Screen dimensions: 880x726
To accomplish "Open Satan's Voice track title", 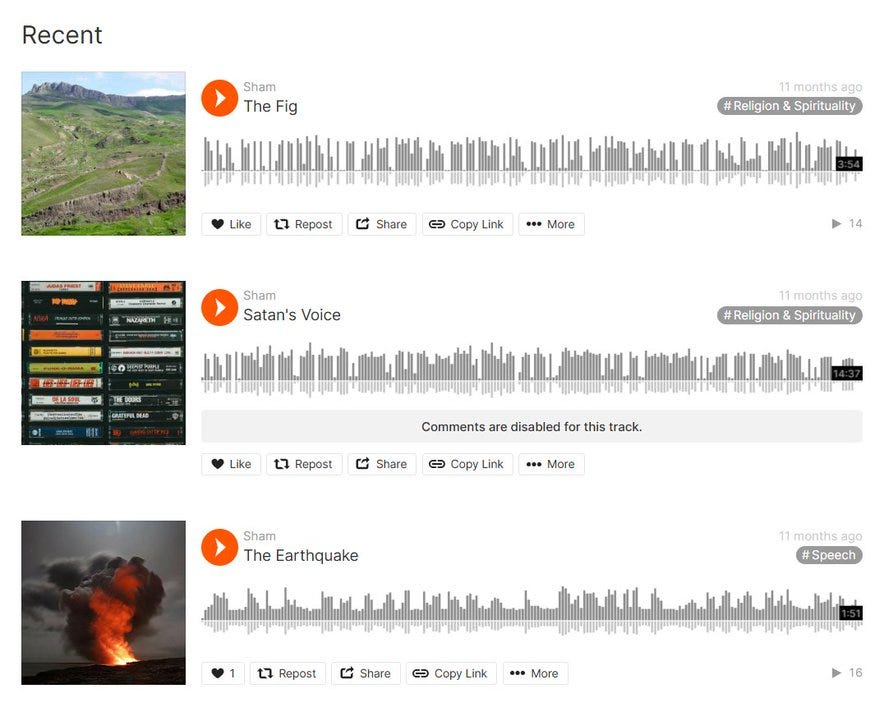I will (292, 315).
